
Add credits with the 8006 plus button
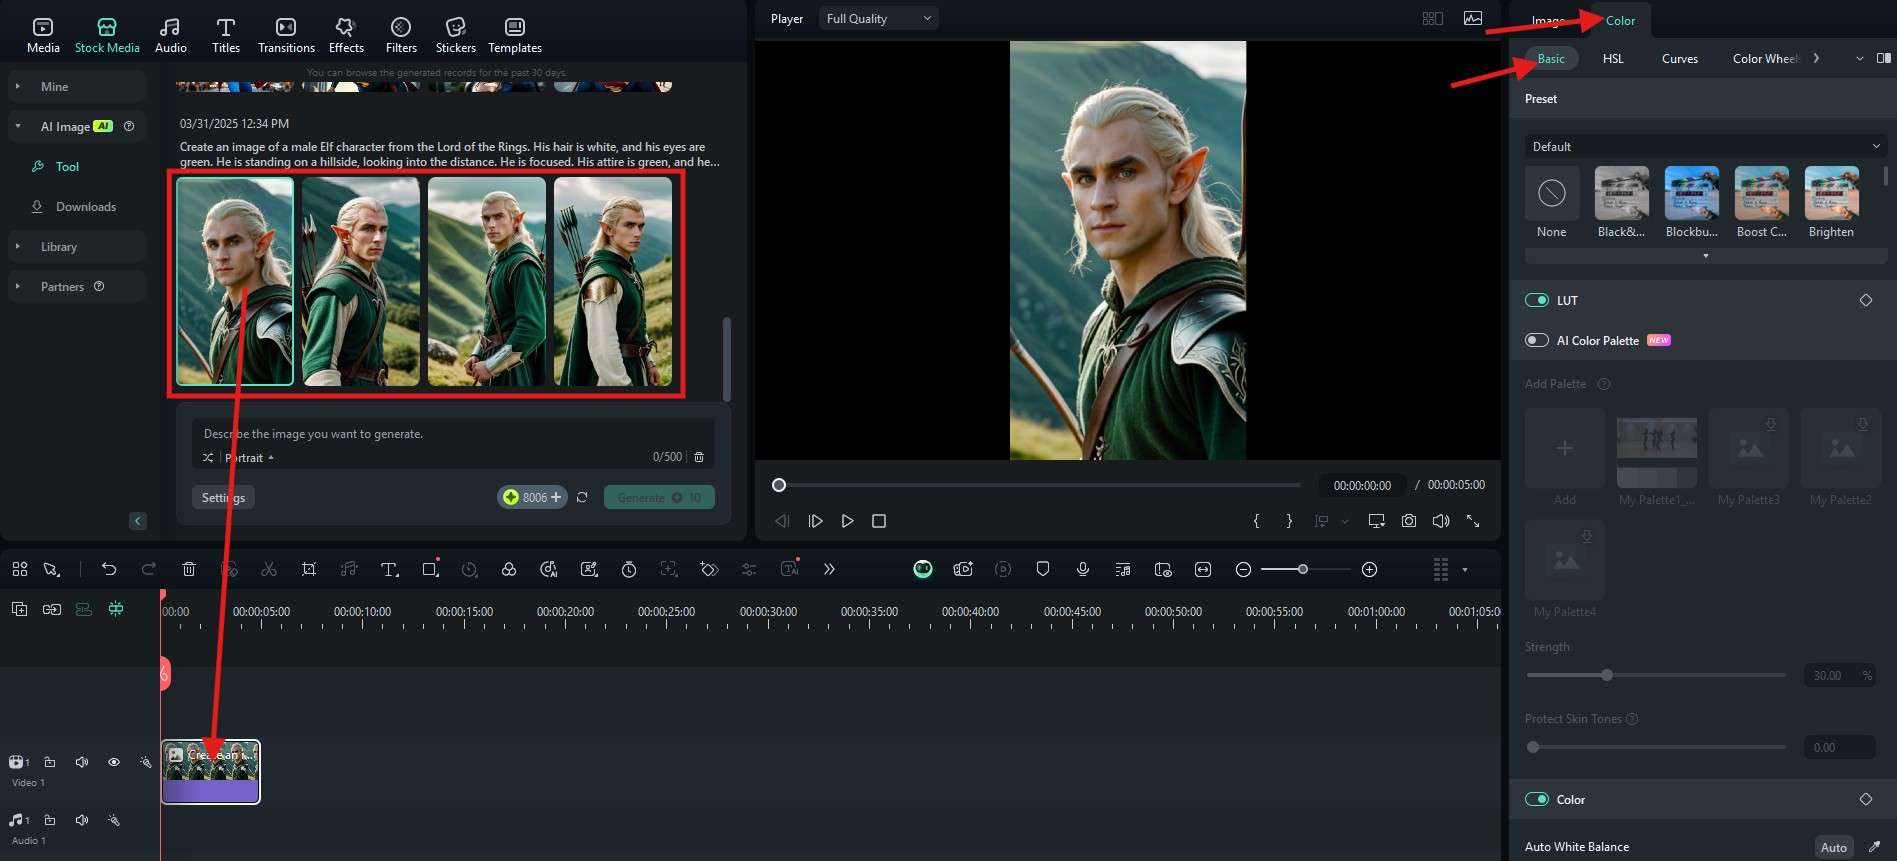[532, 497]
